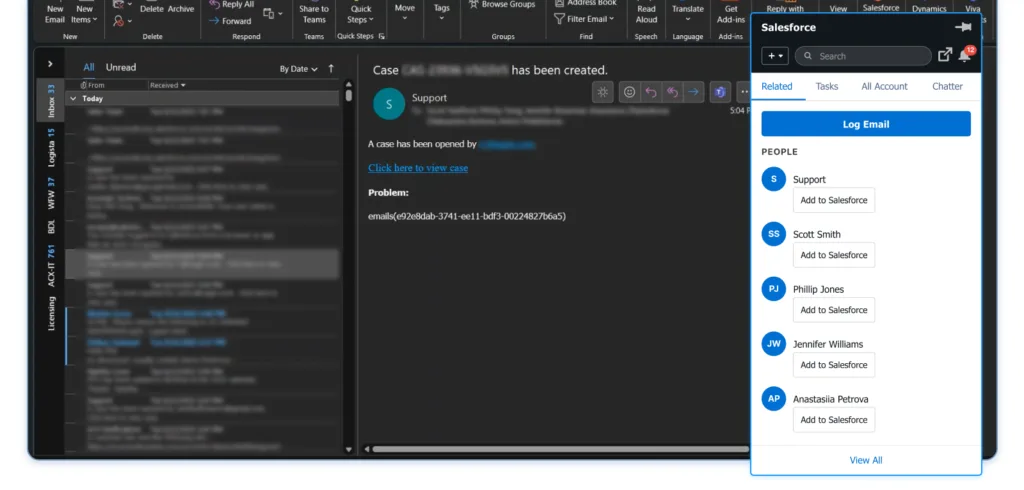This screenshot has height=490, width=1024.
Task: Switch to the Related tab
Action: (x=776, y=86)
